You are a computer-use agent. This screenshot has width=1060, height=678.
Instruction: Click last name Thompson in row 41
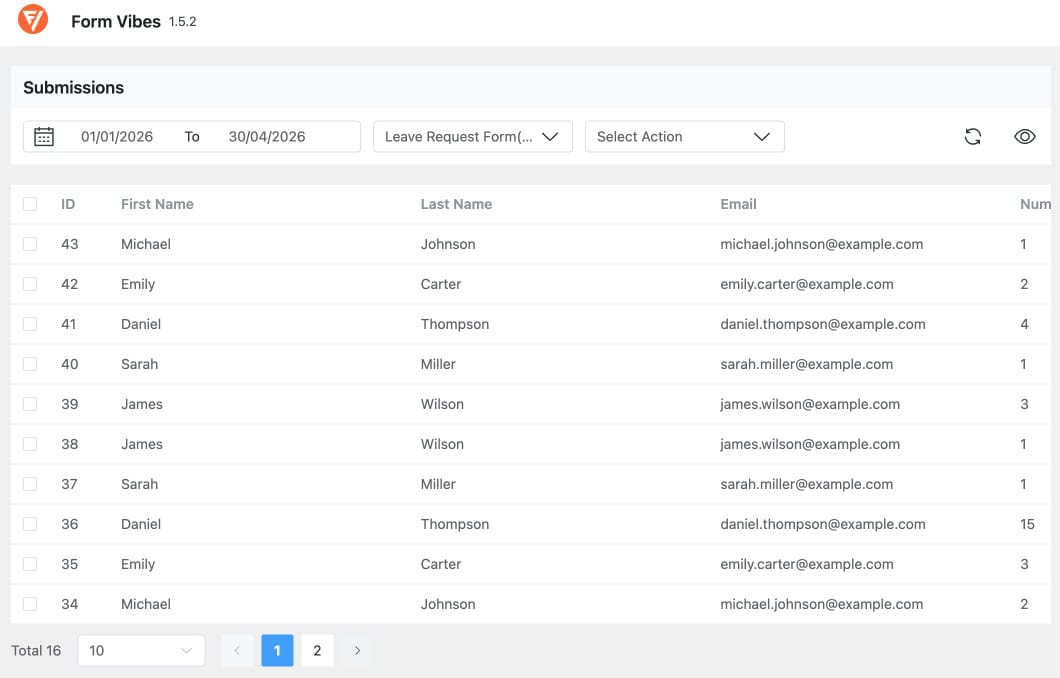click(455, 324)
